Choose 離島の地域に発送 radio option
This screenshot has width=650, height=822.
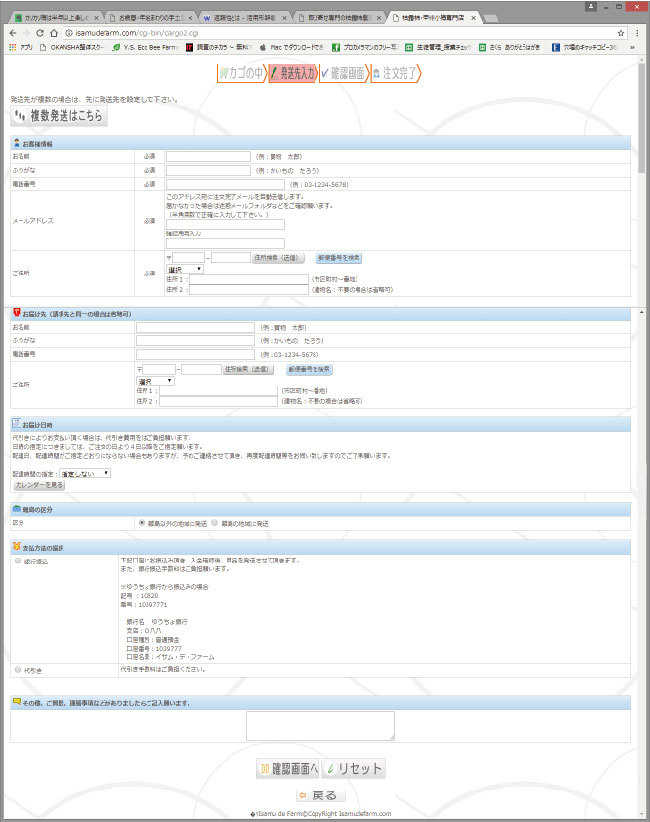click(x=214, y=523)
